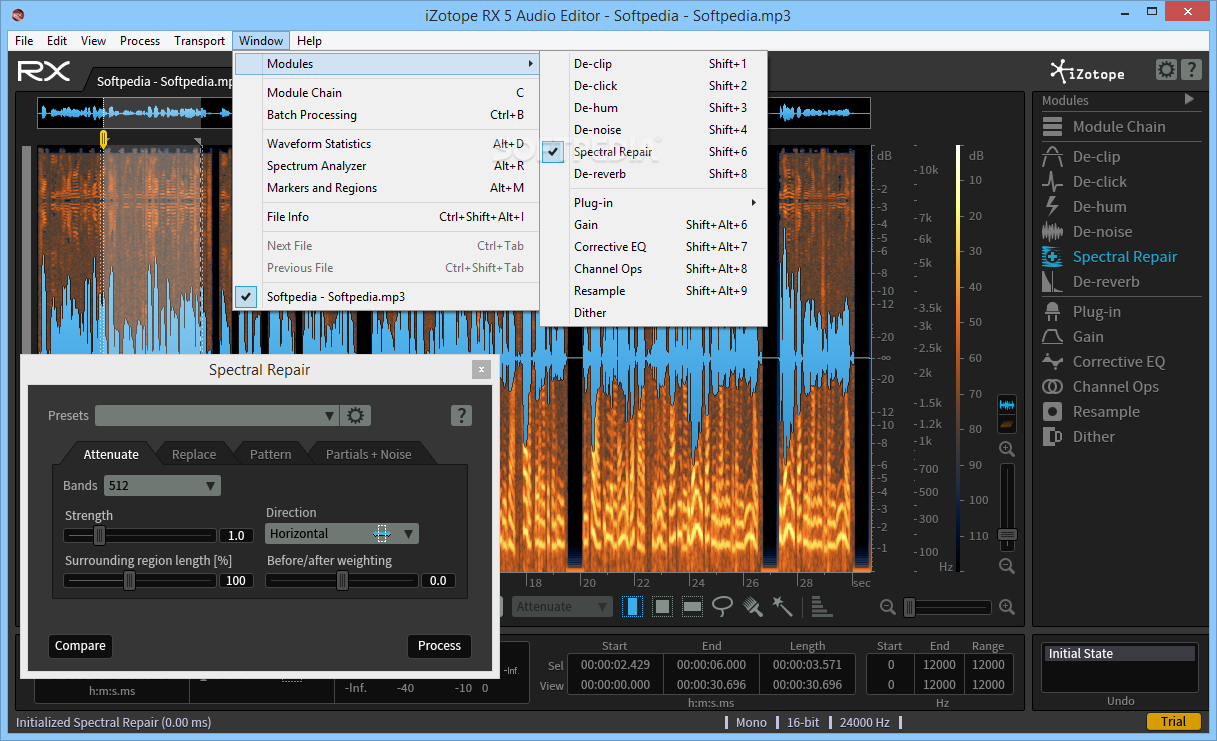Select the Spectral Repair icon in sidebar
Image resolution: width=1217 pixels, height=741 pixels.
coord(1052,257)
